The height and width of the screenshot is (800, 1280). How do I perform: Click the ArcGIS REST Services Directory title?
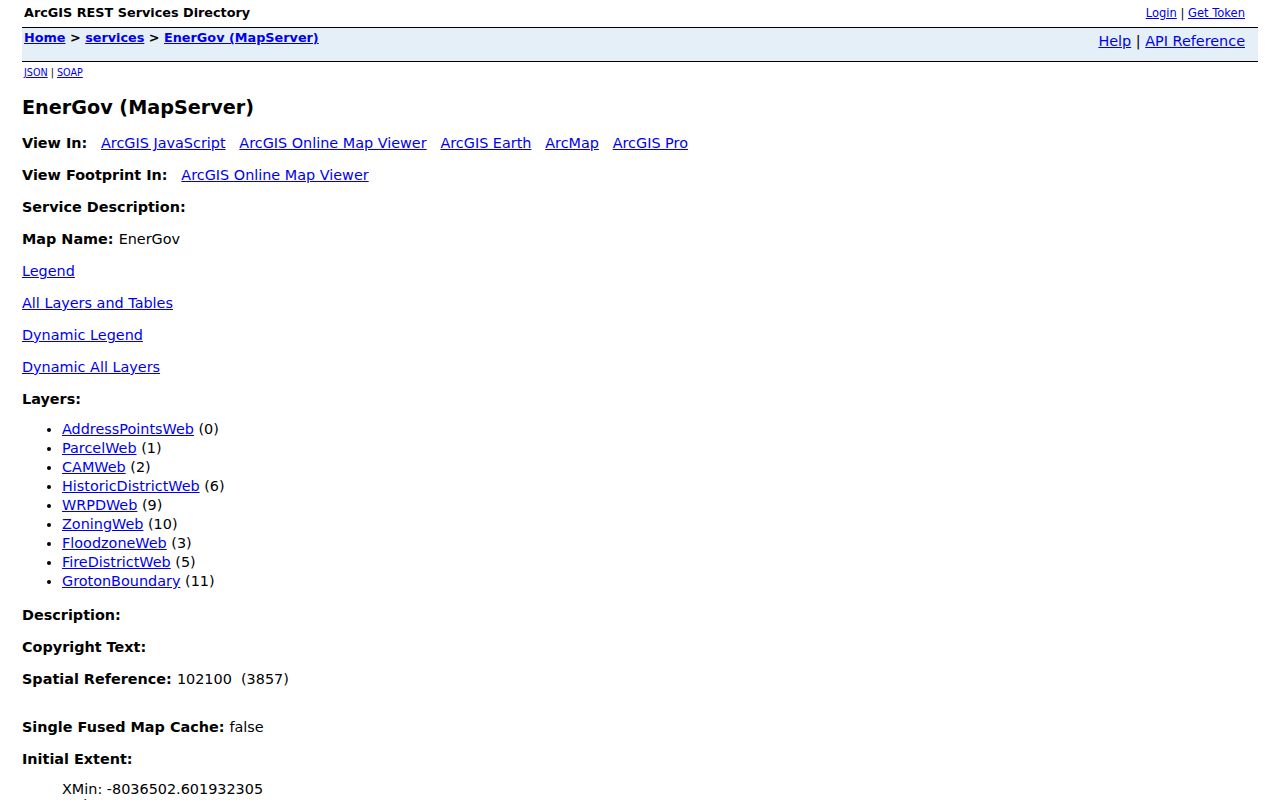tap(137, 13)
